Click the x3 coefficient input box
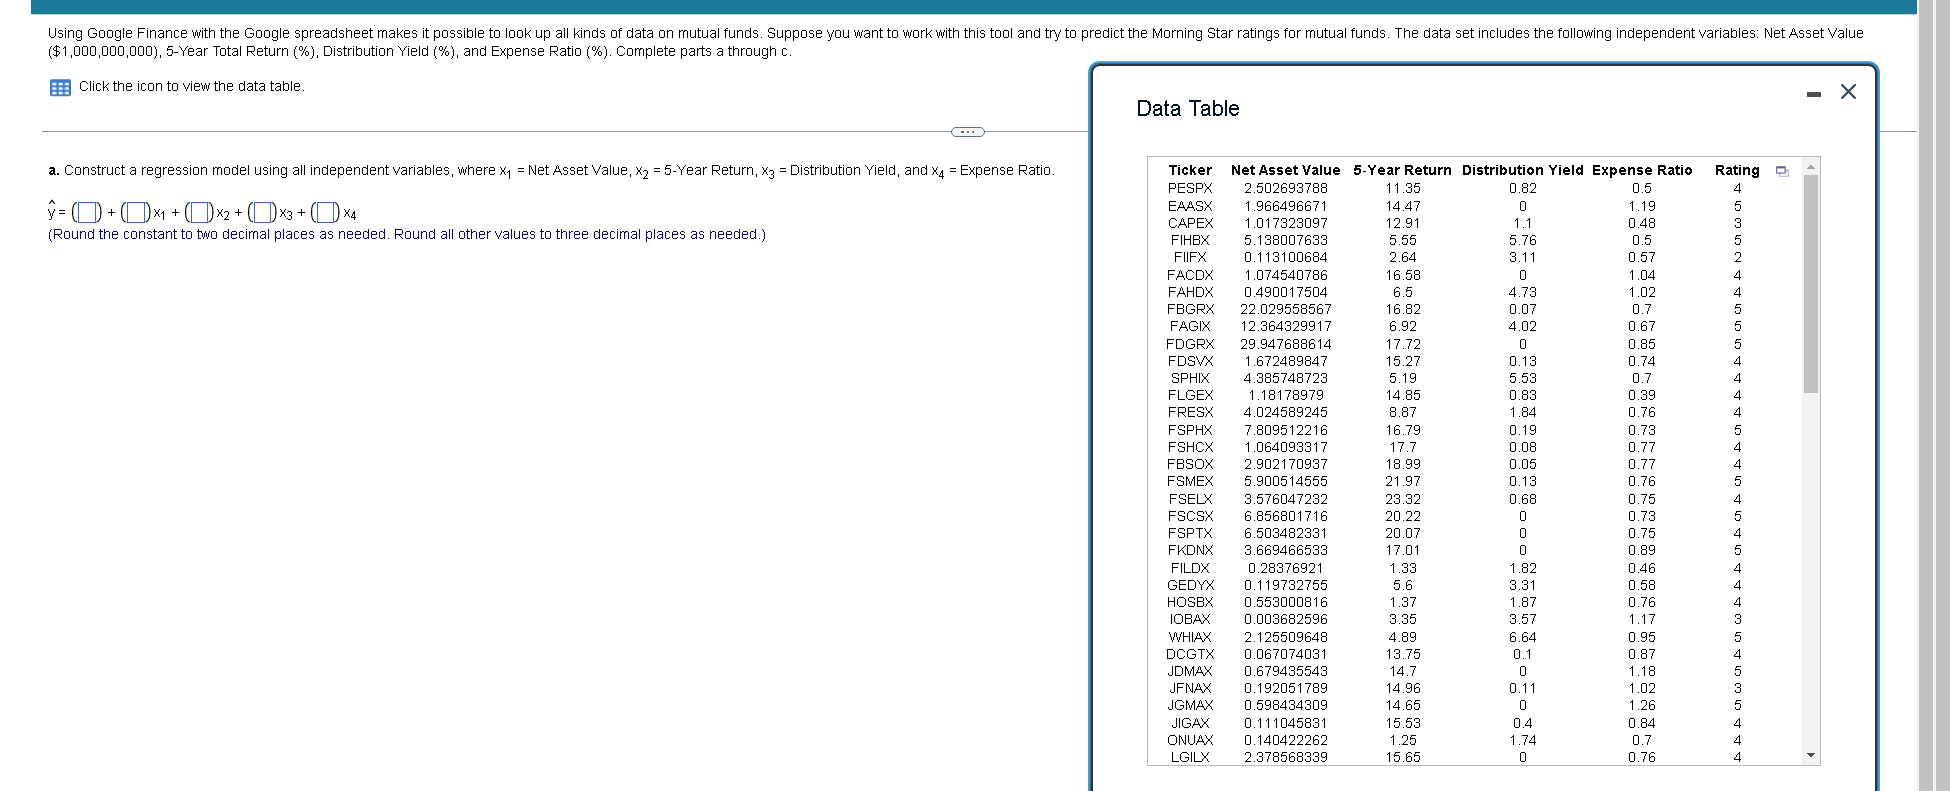Viewport: 1950px width, 791px height. pos(263,212)
